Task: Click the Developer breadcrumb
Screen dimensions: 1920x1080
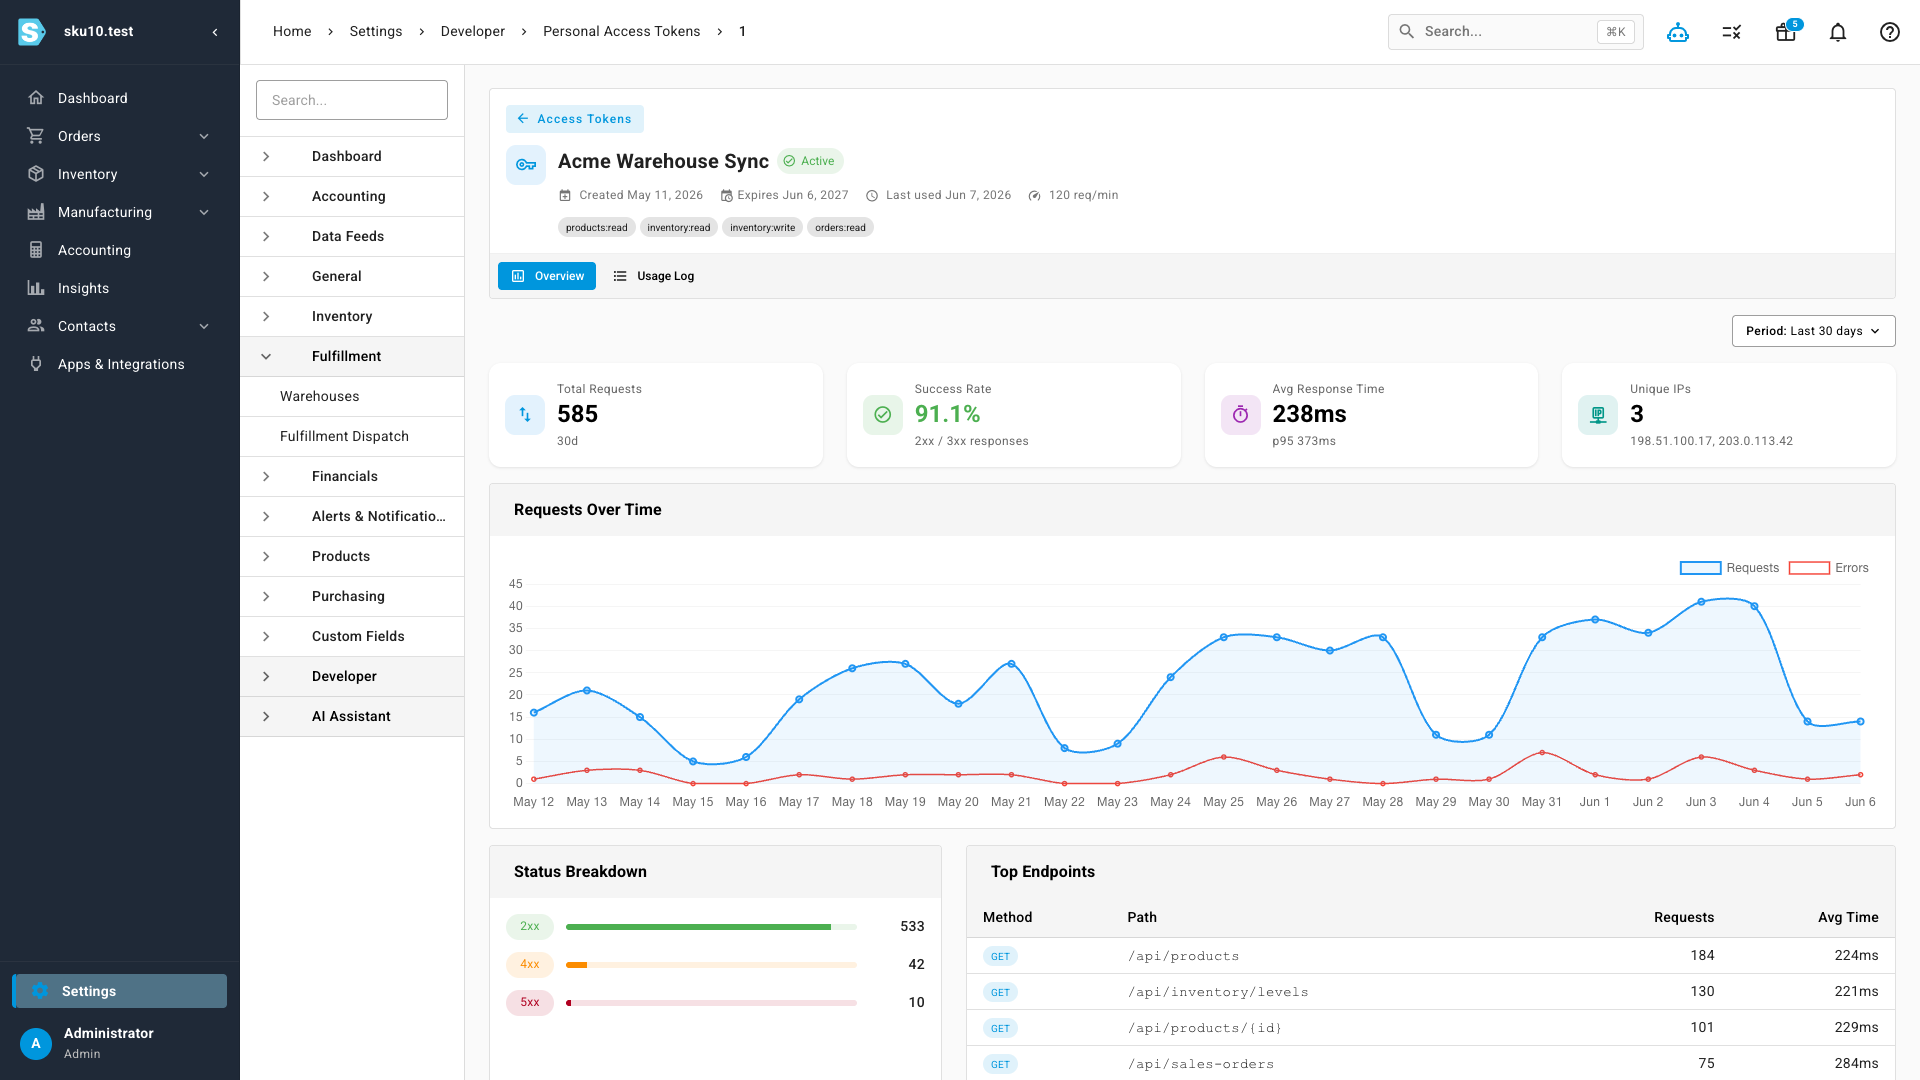Action: [x=473, y=32]
